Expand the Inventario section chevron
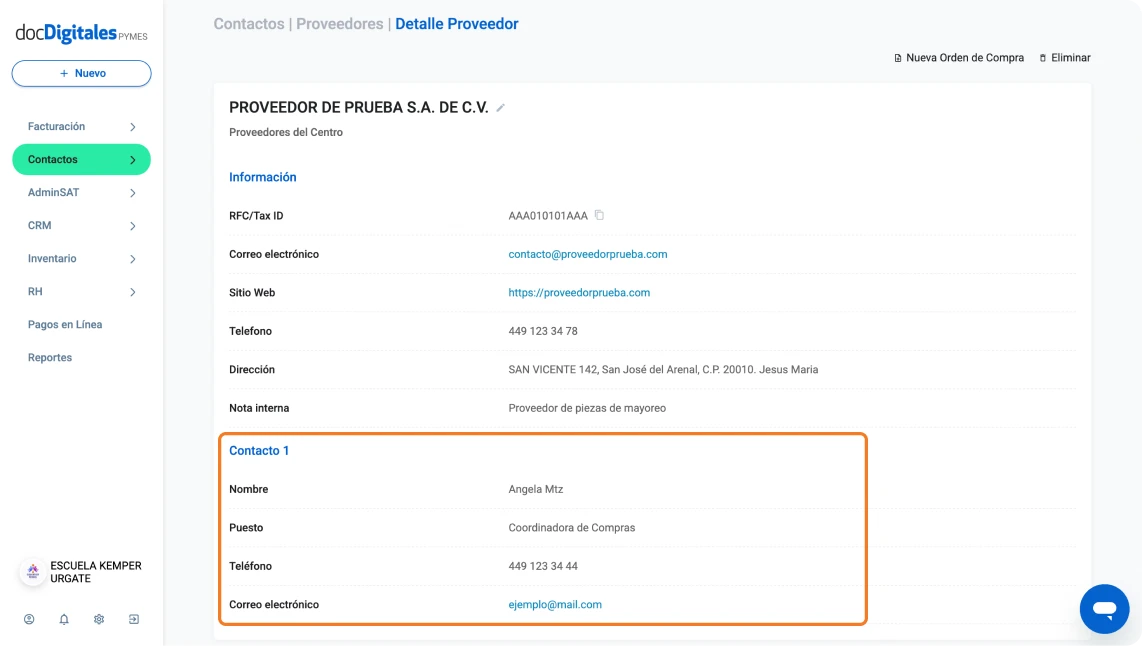Viewport: 1142px width, 646px height. point(133,259)
